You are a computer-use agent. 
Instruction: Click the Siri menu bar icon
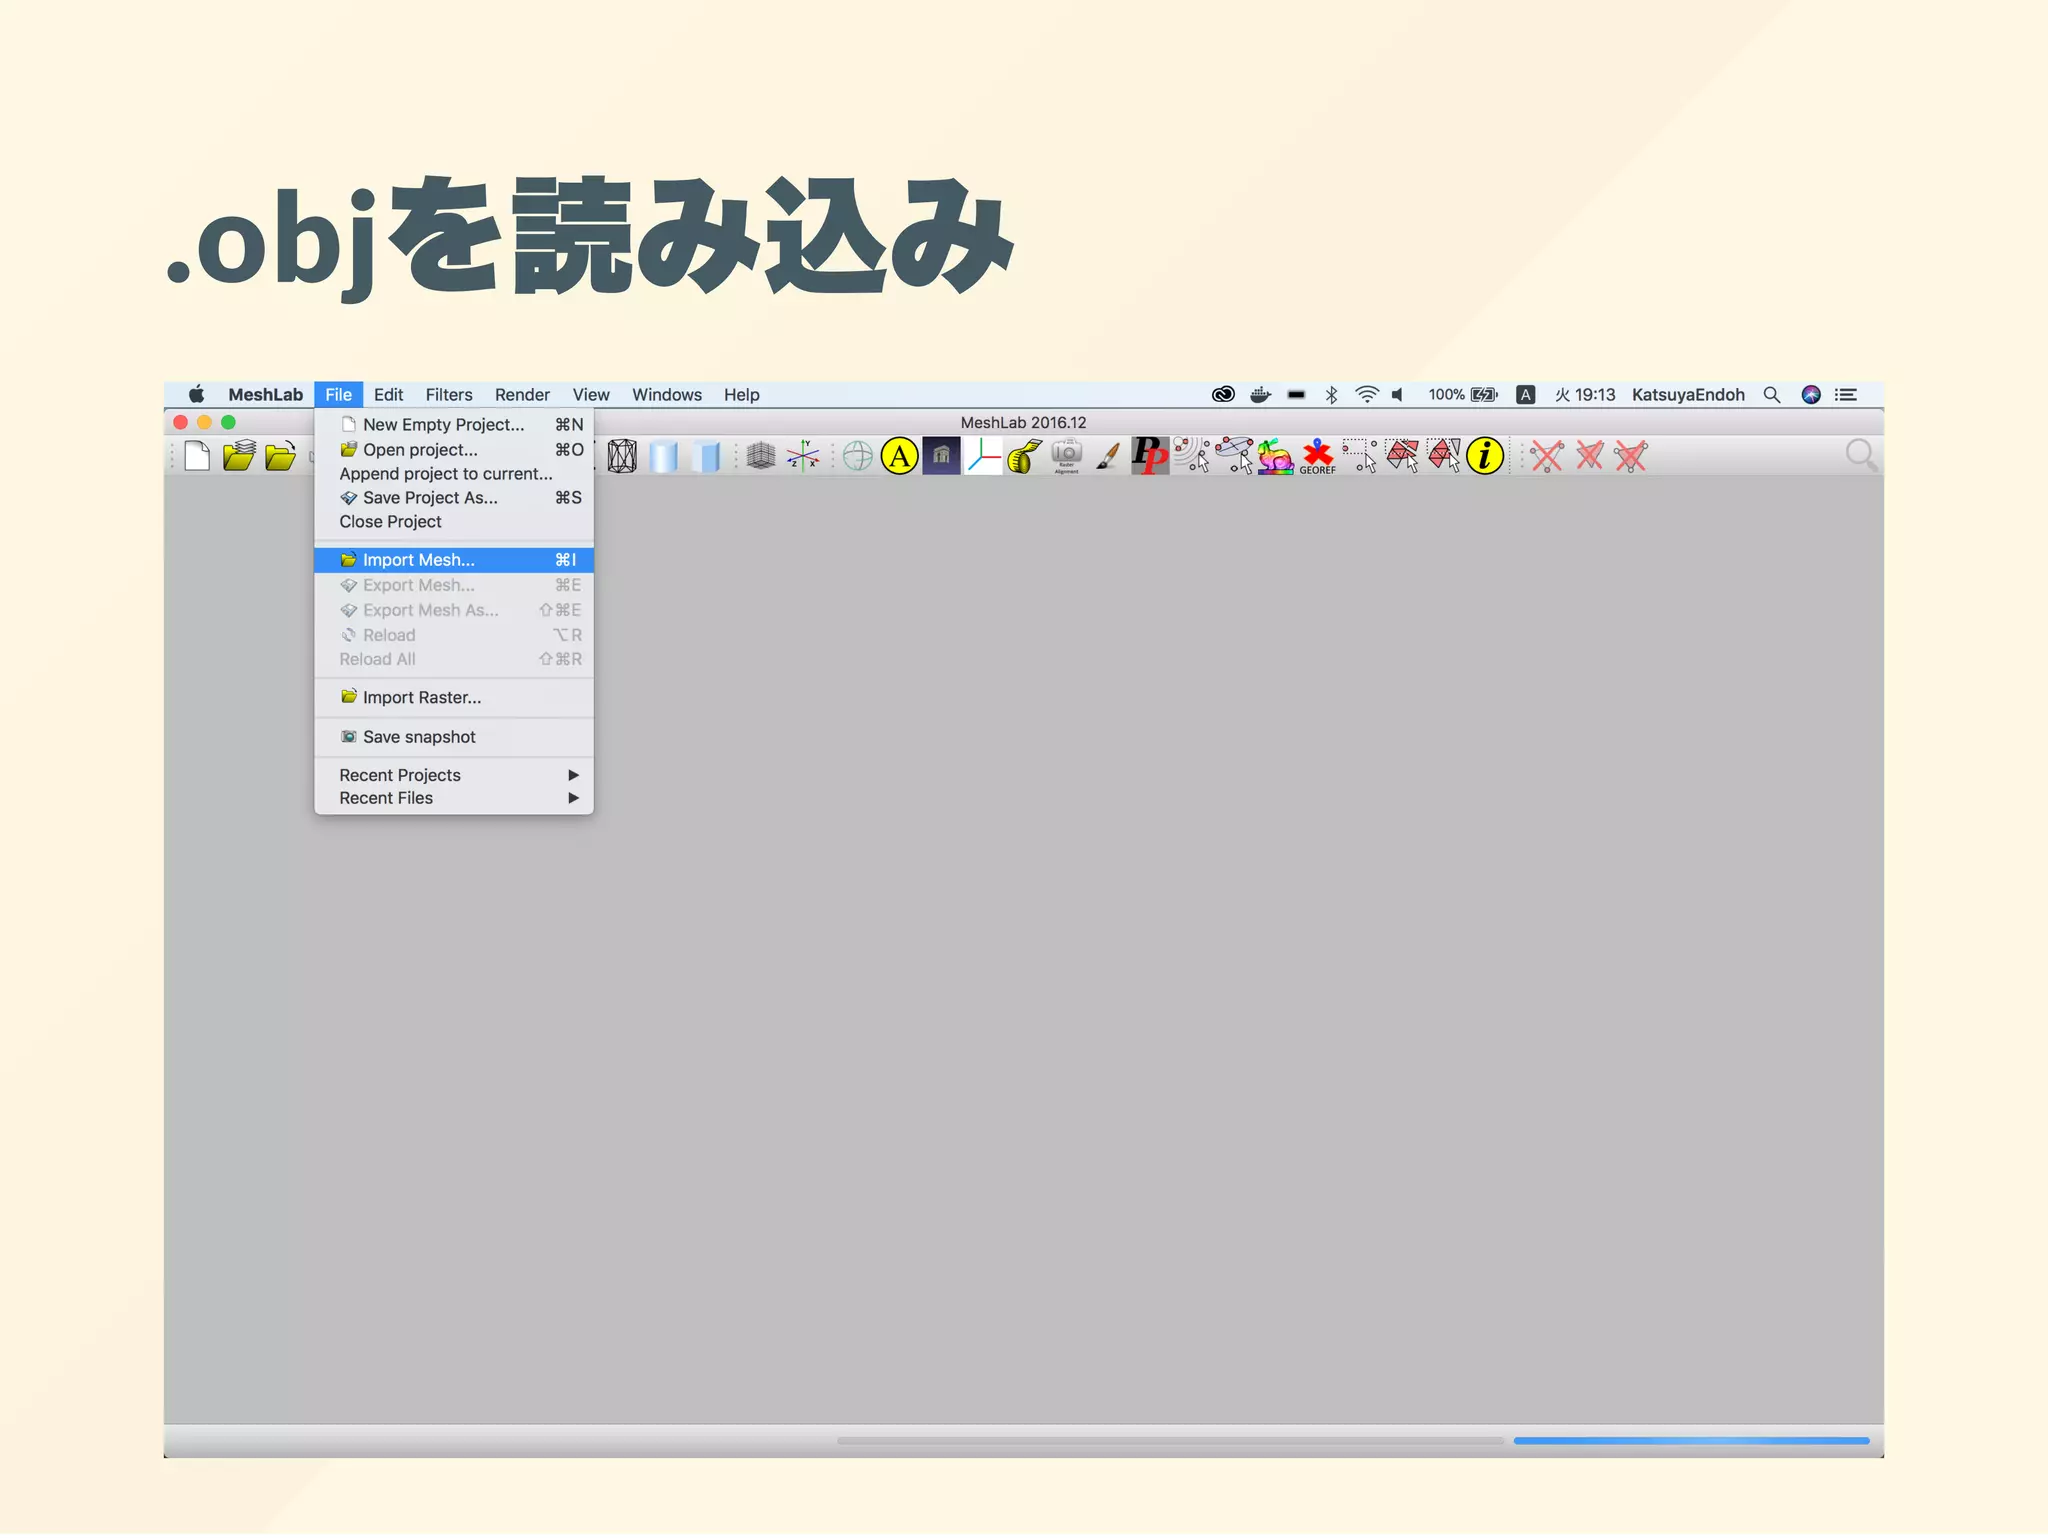click(1811, 395)
